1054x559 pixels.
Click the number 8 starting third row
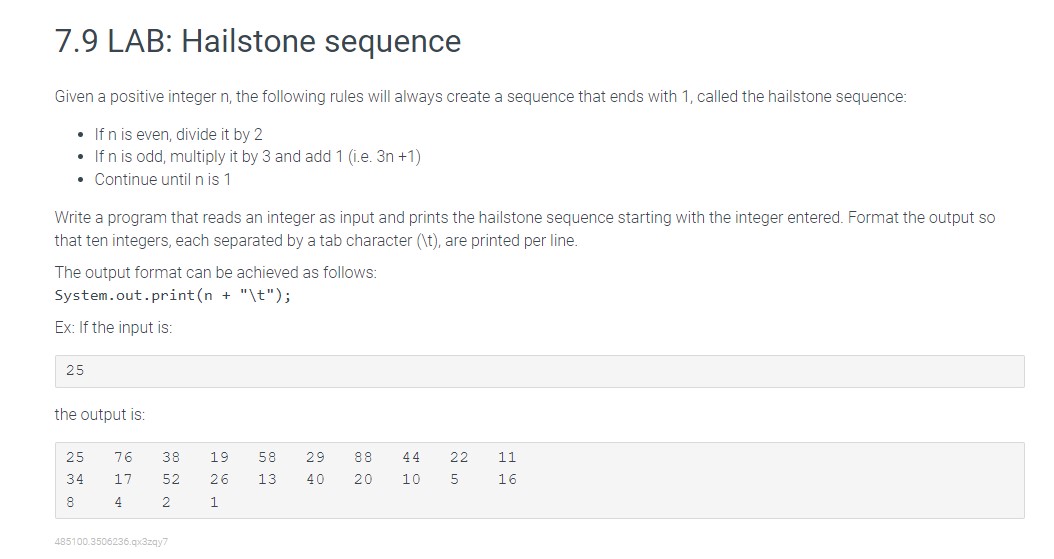click(x=71, y=502)
